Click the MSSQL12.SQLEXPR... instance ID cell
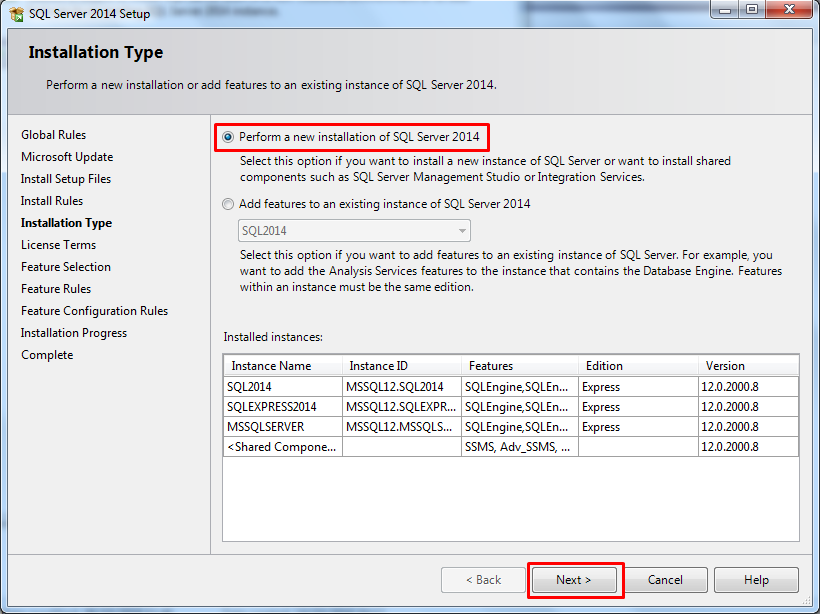The height and width of the screenshot is (614, 820). point(402,406)
